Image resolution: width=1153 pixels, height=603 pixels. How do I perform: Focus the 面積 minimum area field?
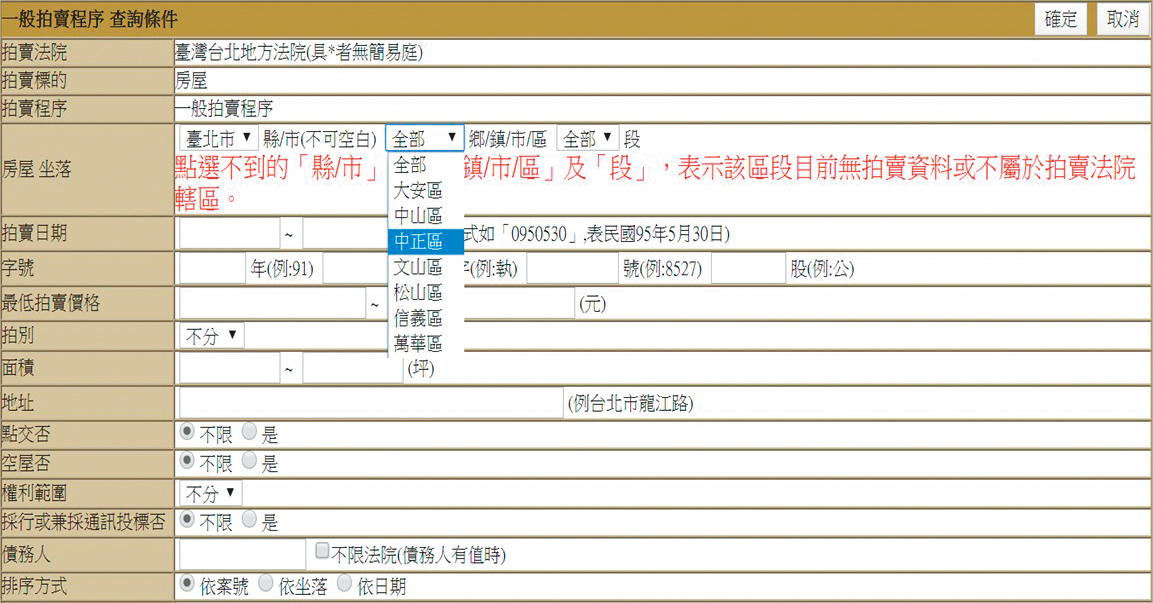pos(229,368)
